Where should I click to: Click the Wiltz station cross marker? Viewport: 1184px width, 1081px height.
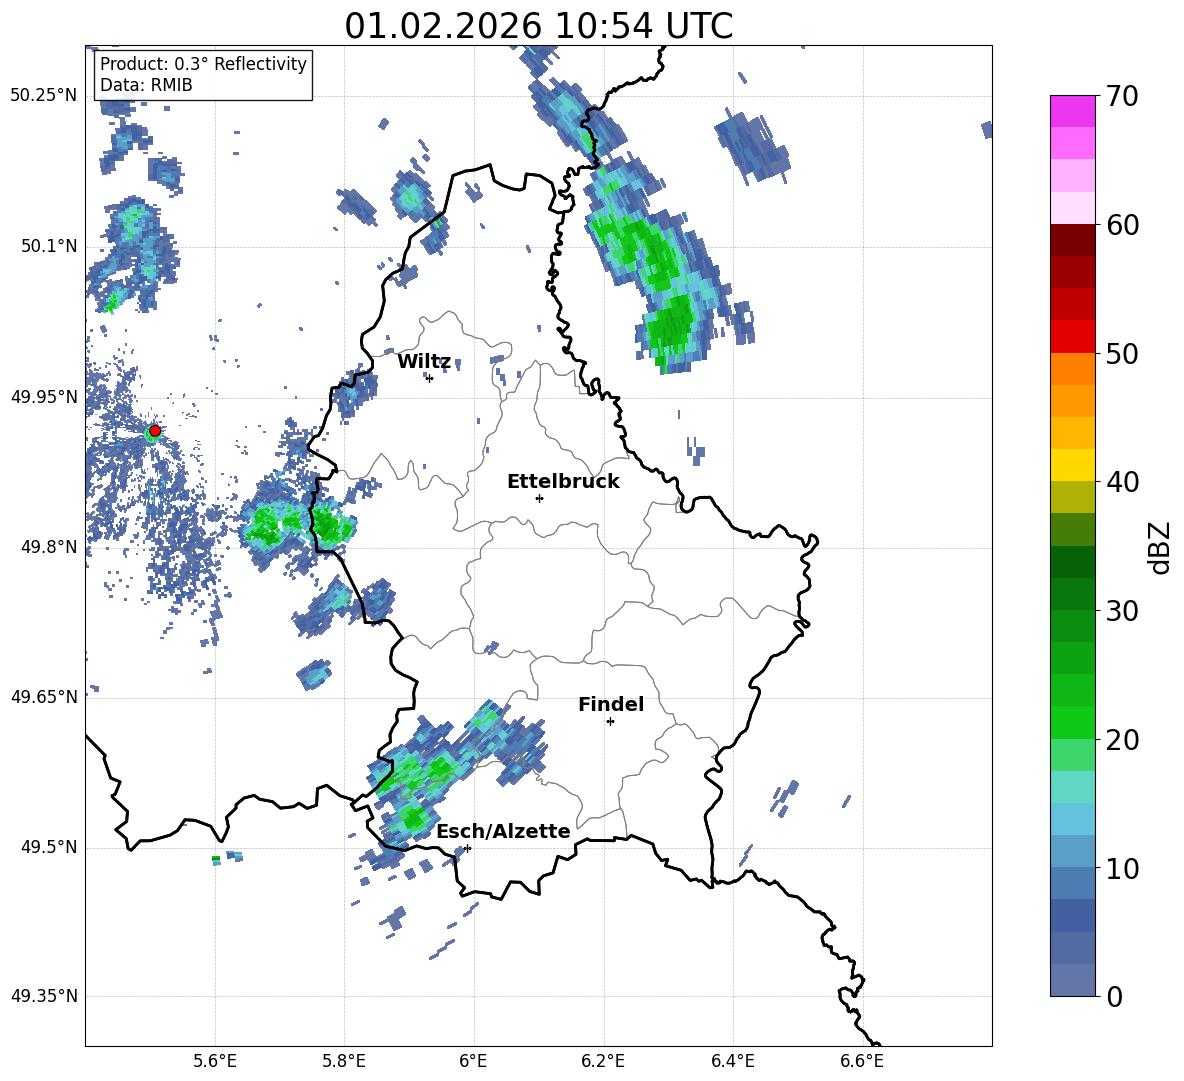[430, 378]
